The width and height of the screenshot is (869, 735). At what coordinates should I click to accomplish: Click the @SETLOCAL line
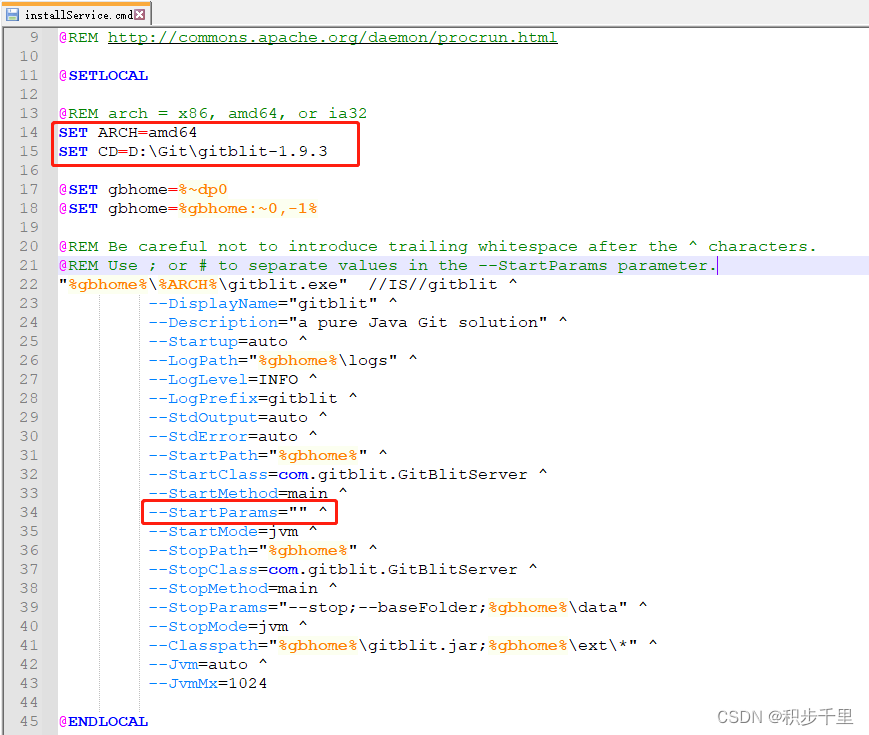[104, 75]
